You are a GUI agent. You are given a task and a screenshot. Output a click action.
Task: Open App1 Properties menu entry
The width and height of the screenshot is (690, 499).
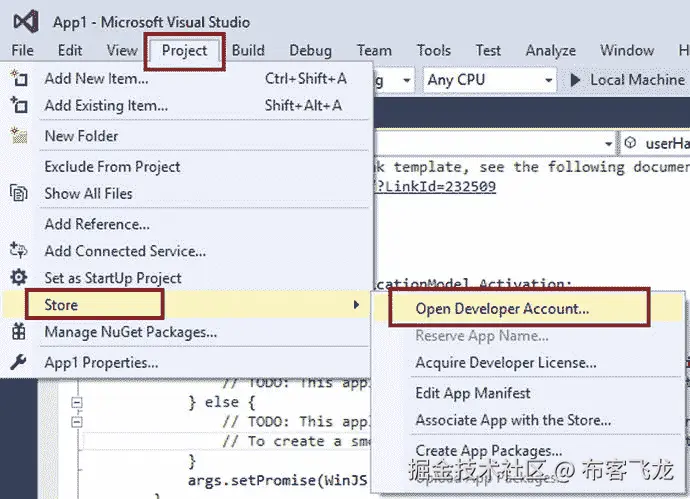coord(187,363)
